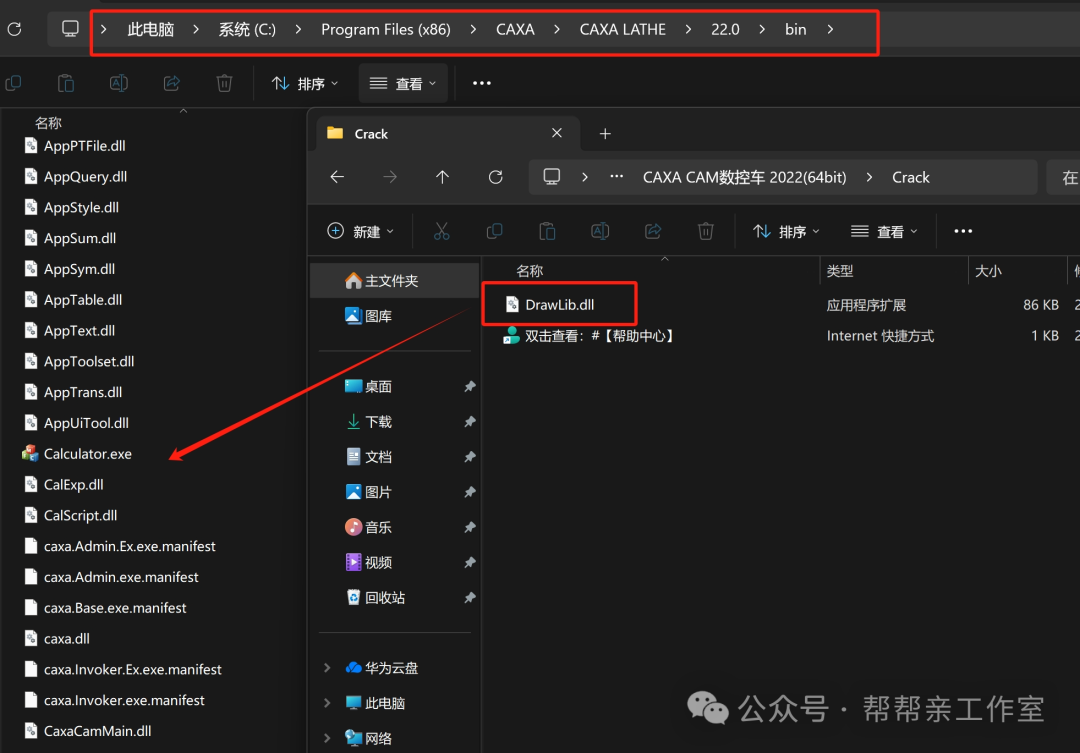Open the 查看 dropdown in Crack window

(884, 231)
